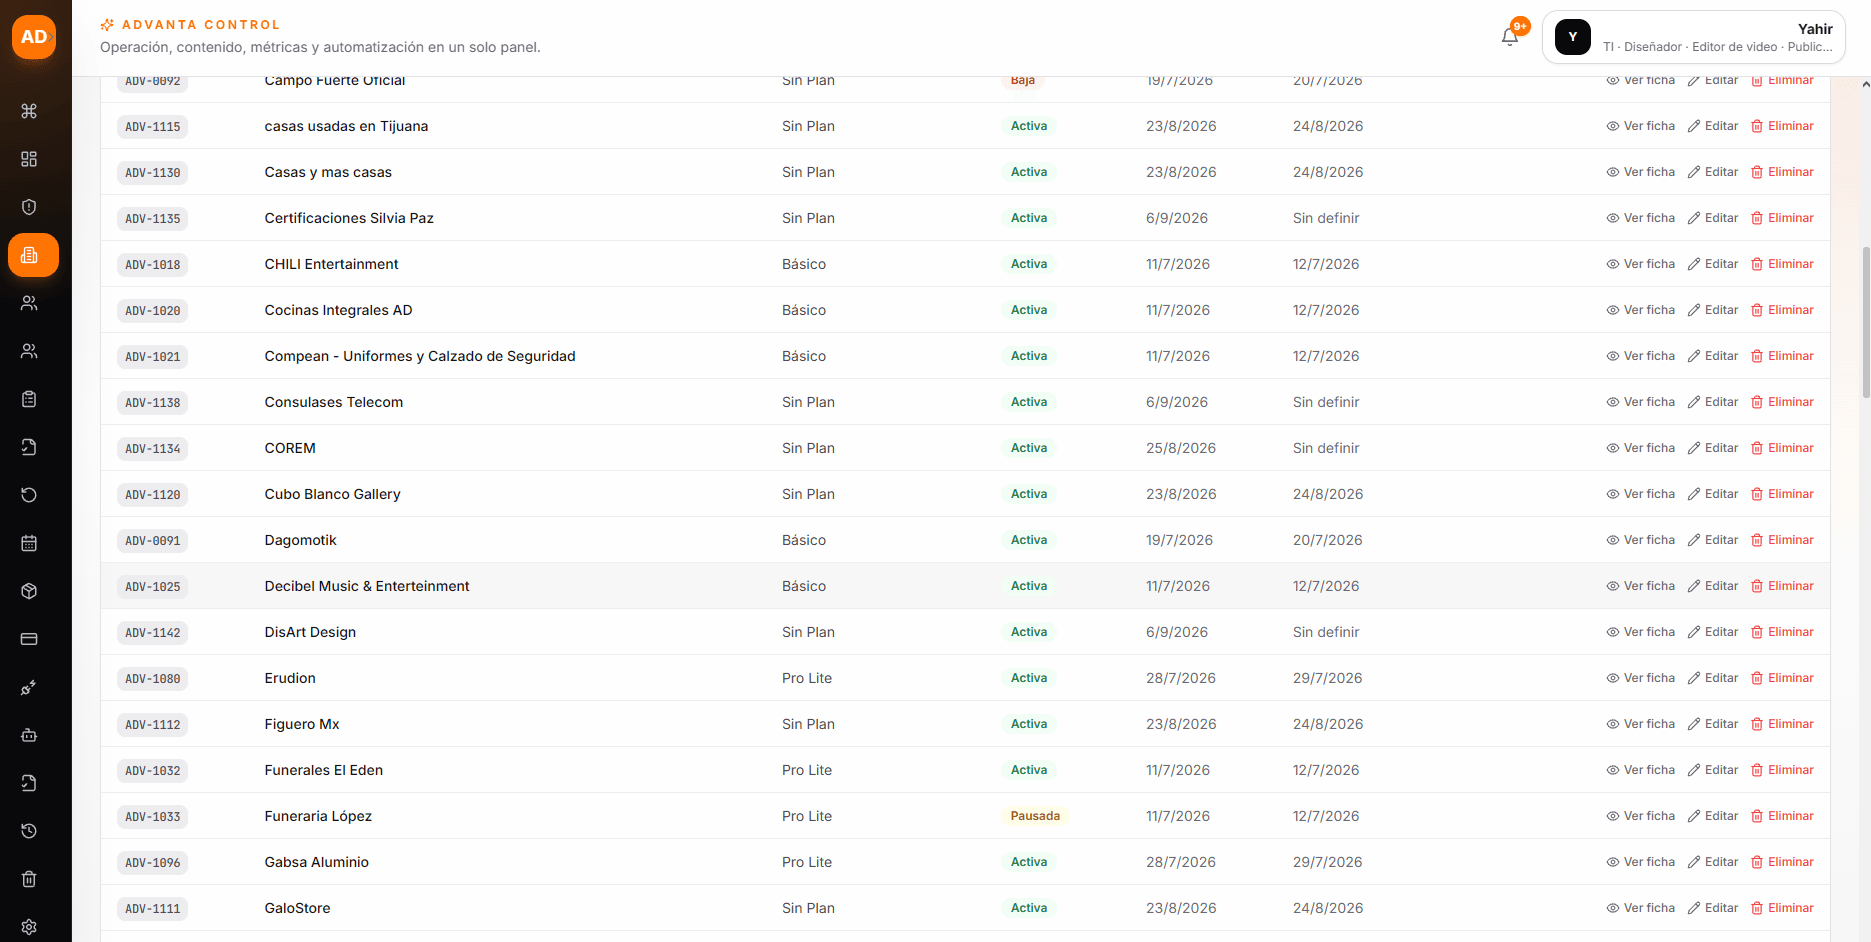Click Activa status for Gabsa Aluminio
1871x942 pixels.
[x=1029, y=862]
